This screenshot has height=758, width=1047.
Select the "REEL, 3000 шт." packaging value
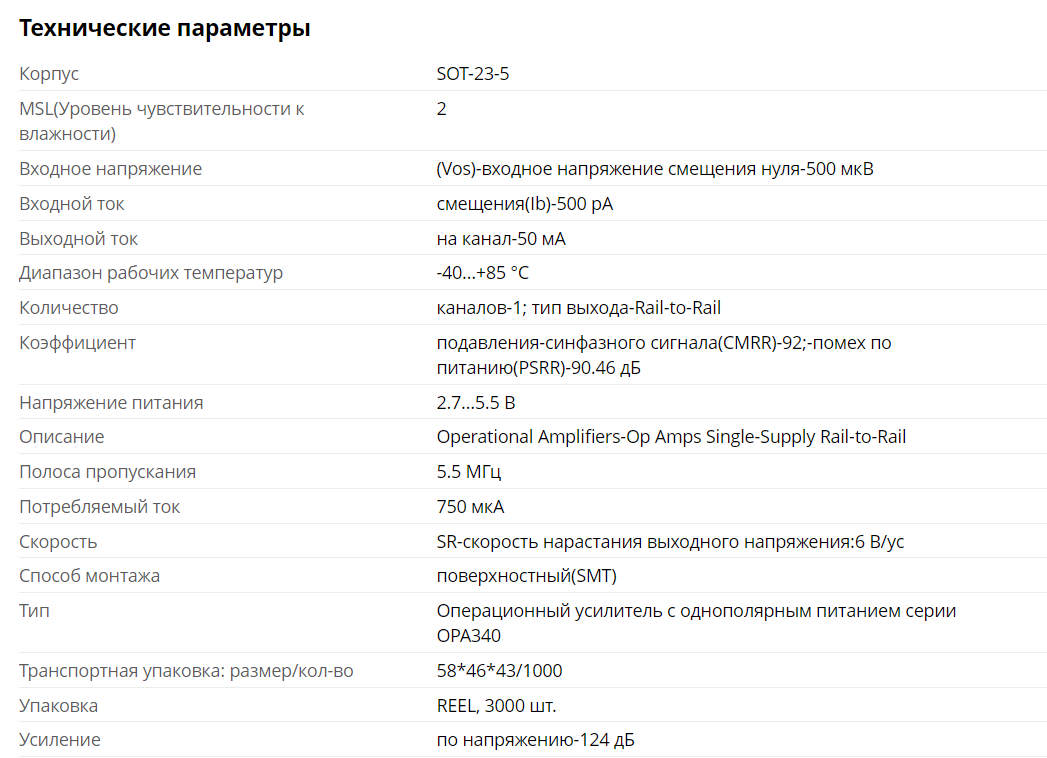tap(496, 706)
